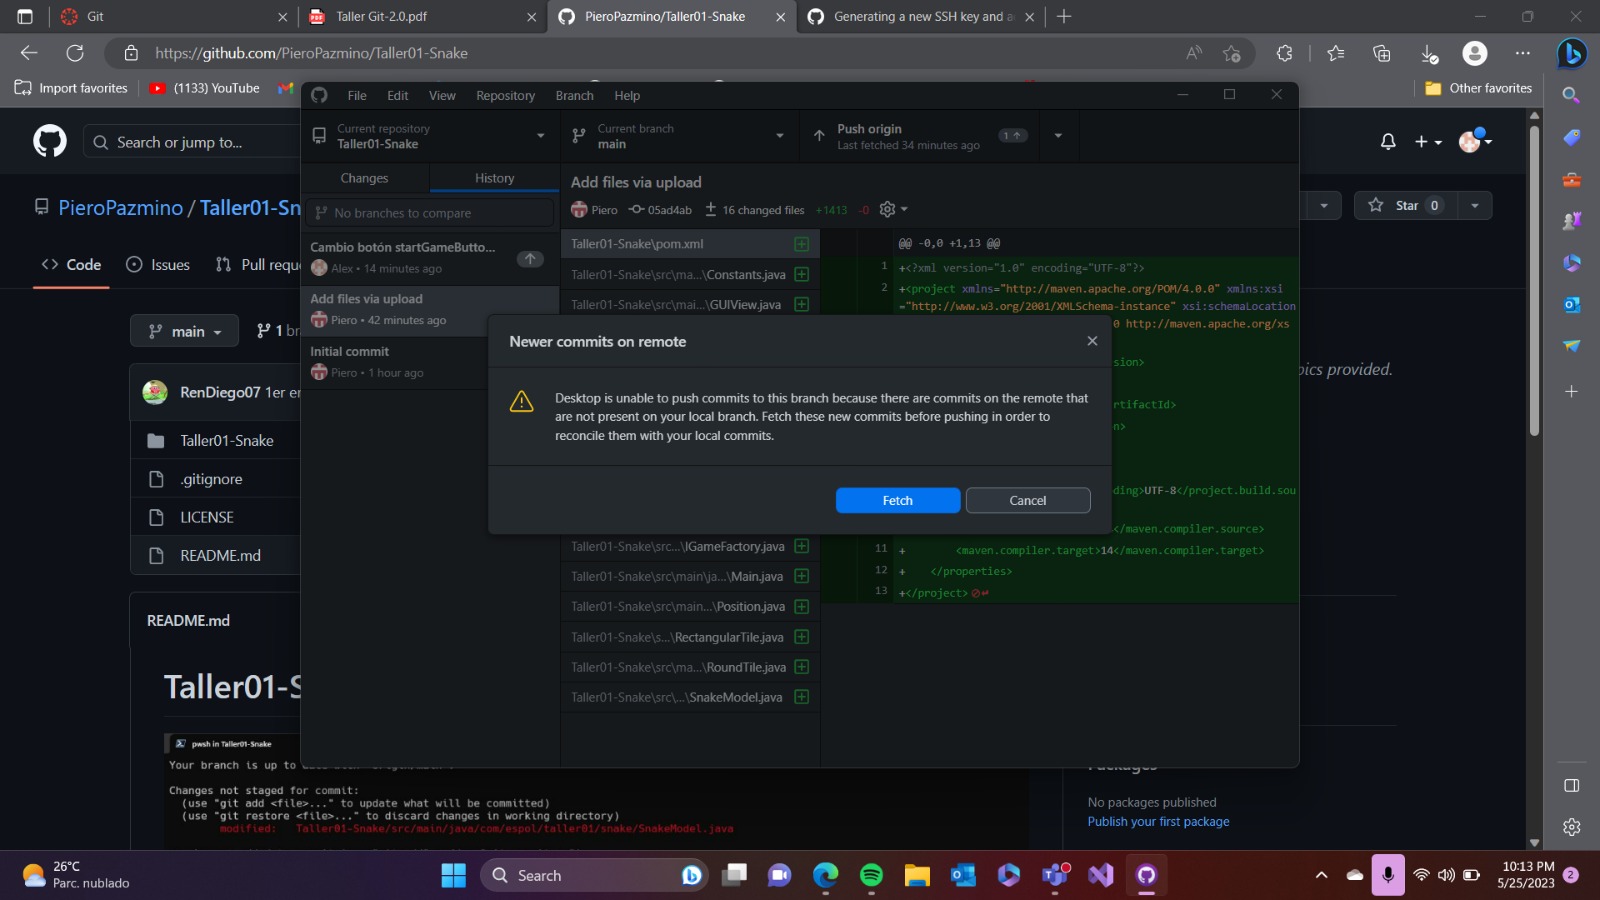Click the arrow badge on the Cambio botón commit
1600x900 pixels.
529,258
